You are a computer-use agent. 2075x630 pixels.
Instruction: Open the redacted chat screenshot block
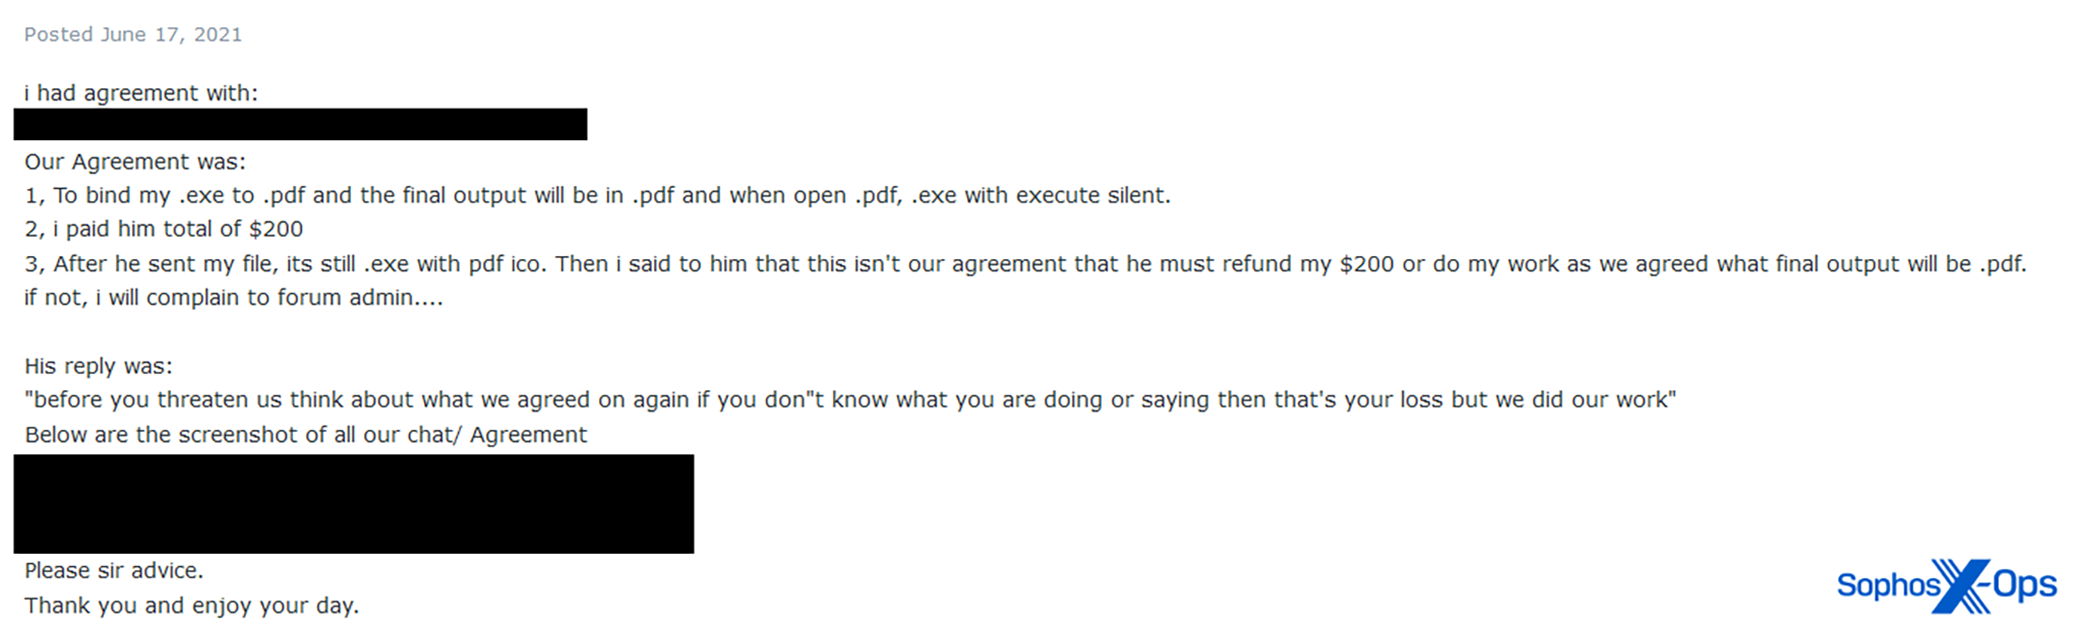click(x=353, y=504)
